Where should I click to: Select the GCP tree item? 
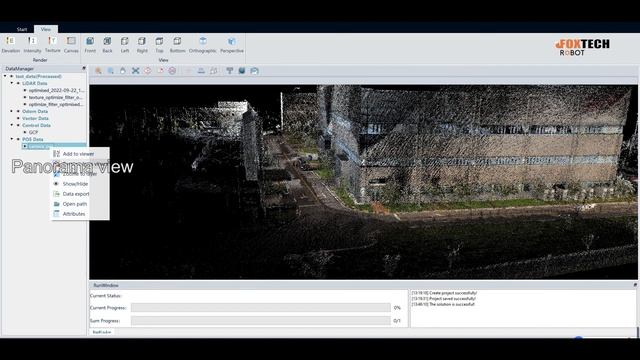33,132
